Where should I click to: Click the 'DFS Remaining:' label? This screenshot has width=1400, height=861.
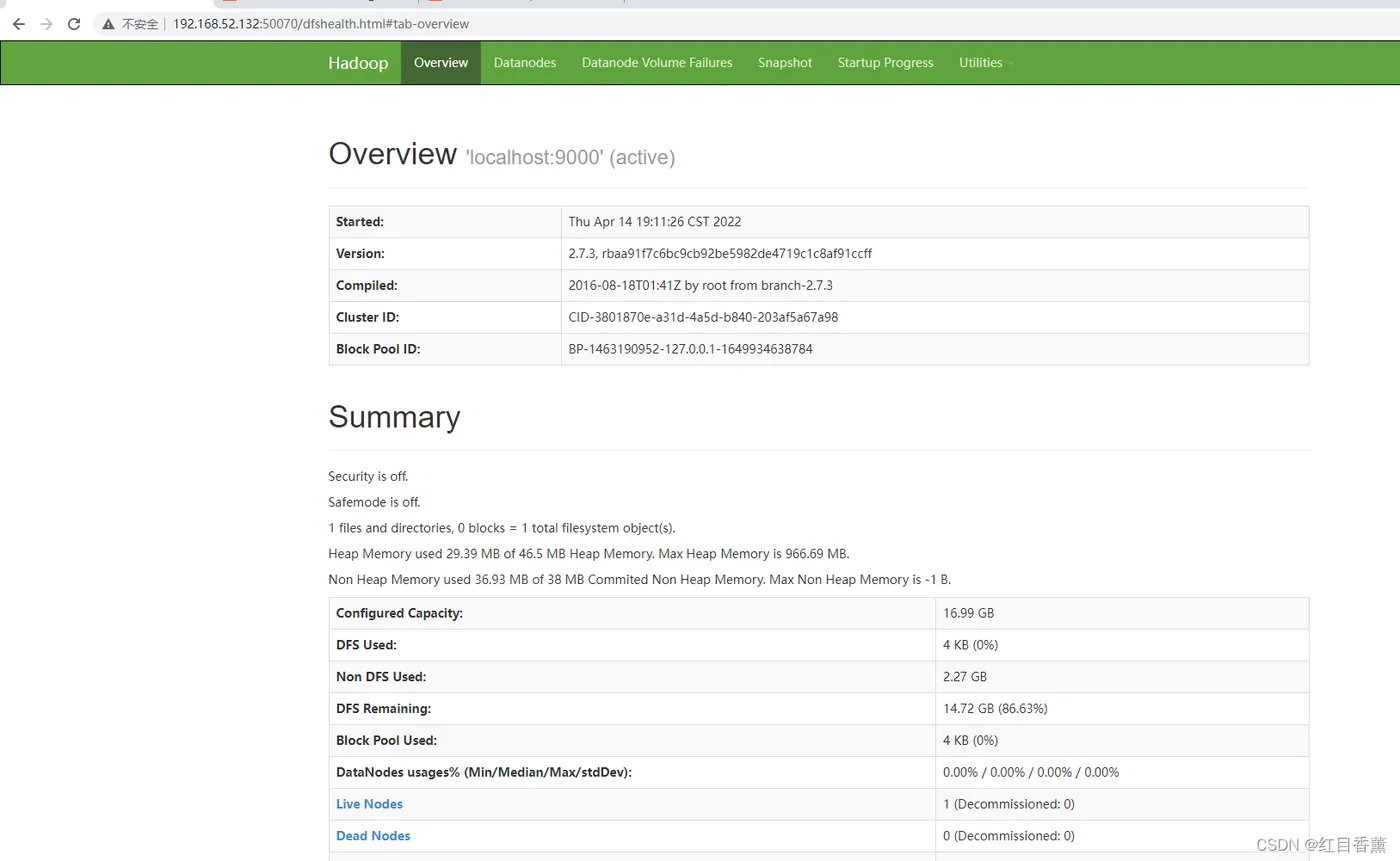pyautogui.click(x=383, y=709)
